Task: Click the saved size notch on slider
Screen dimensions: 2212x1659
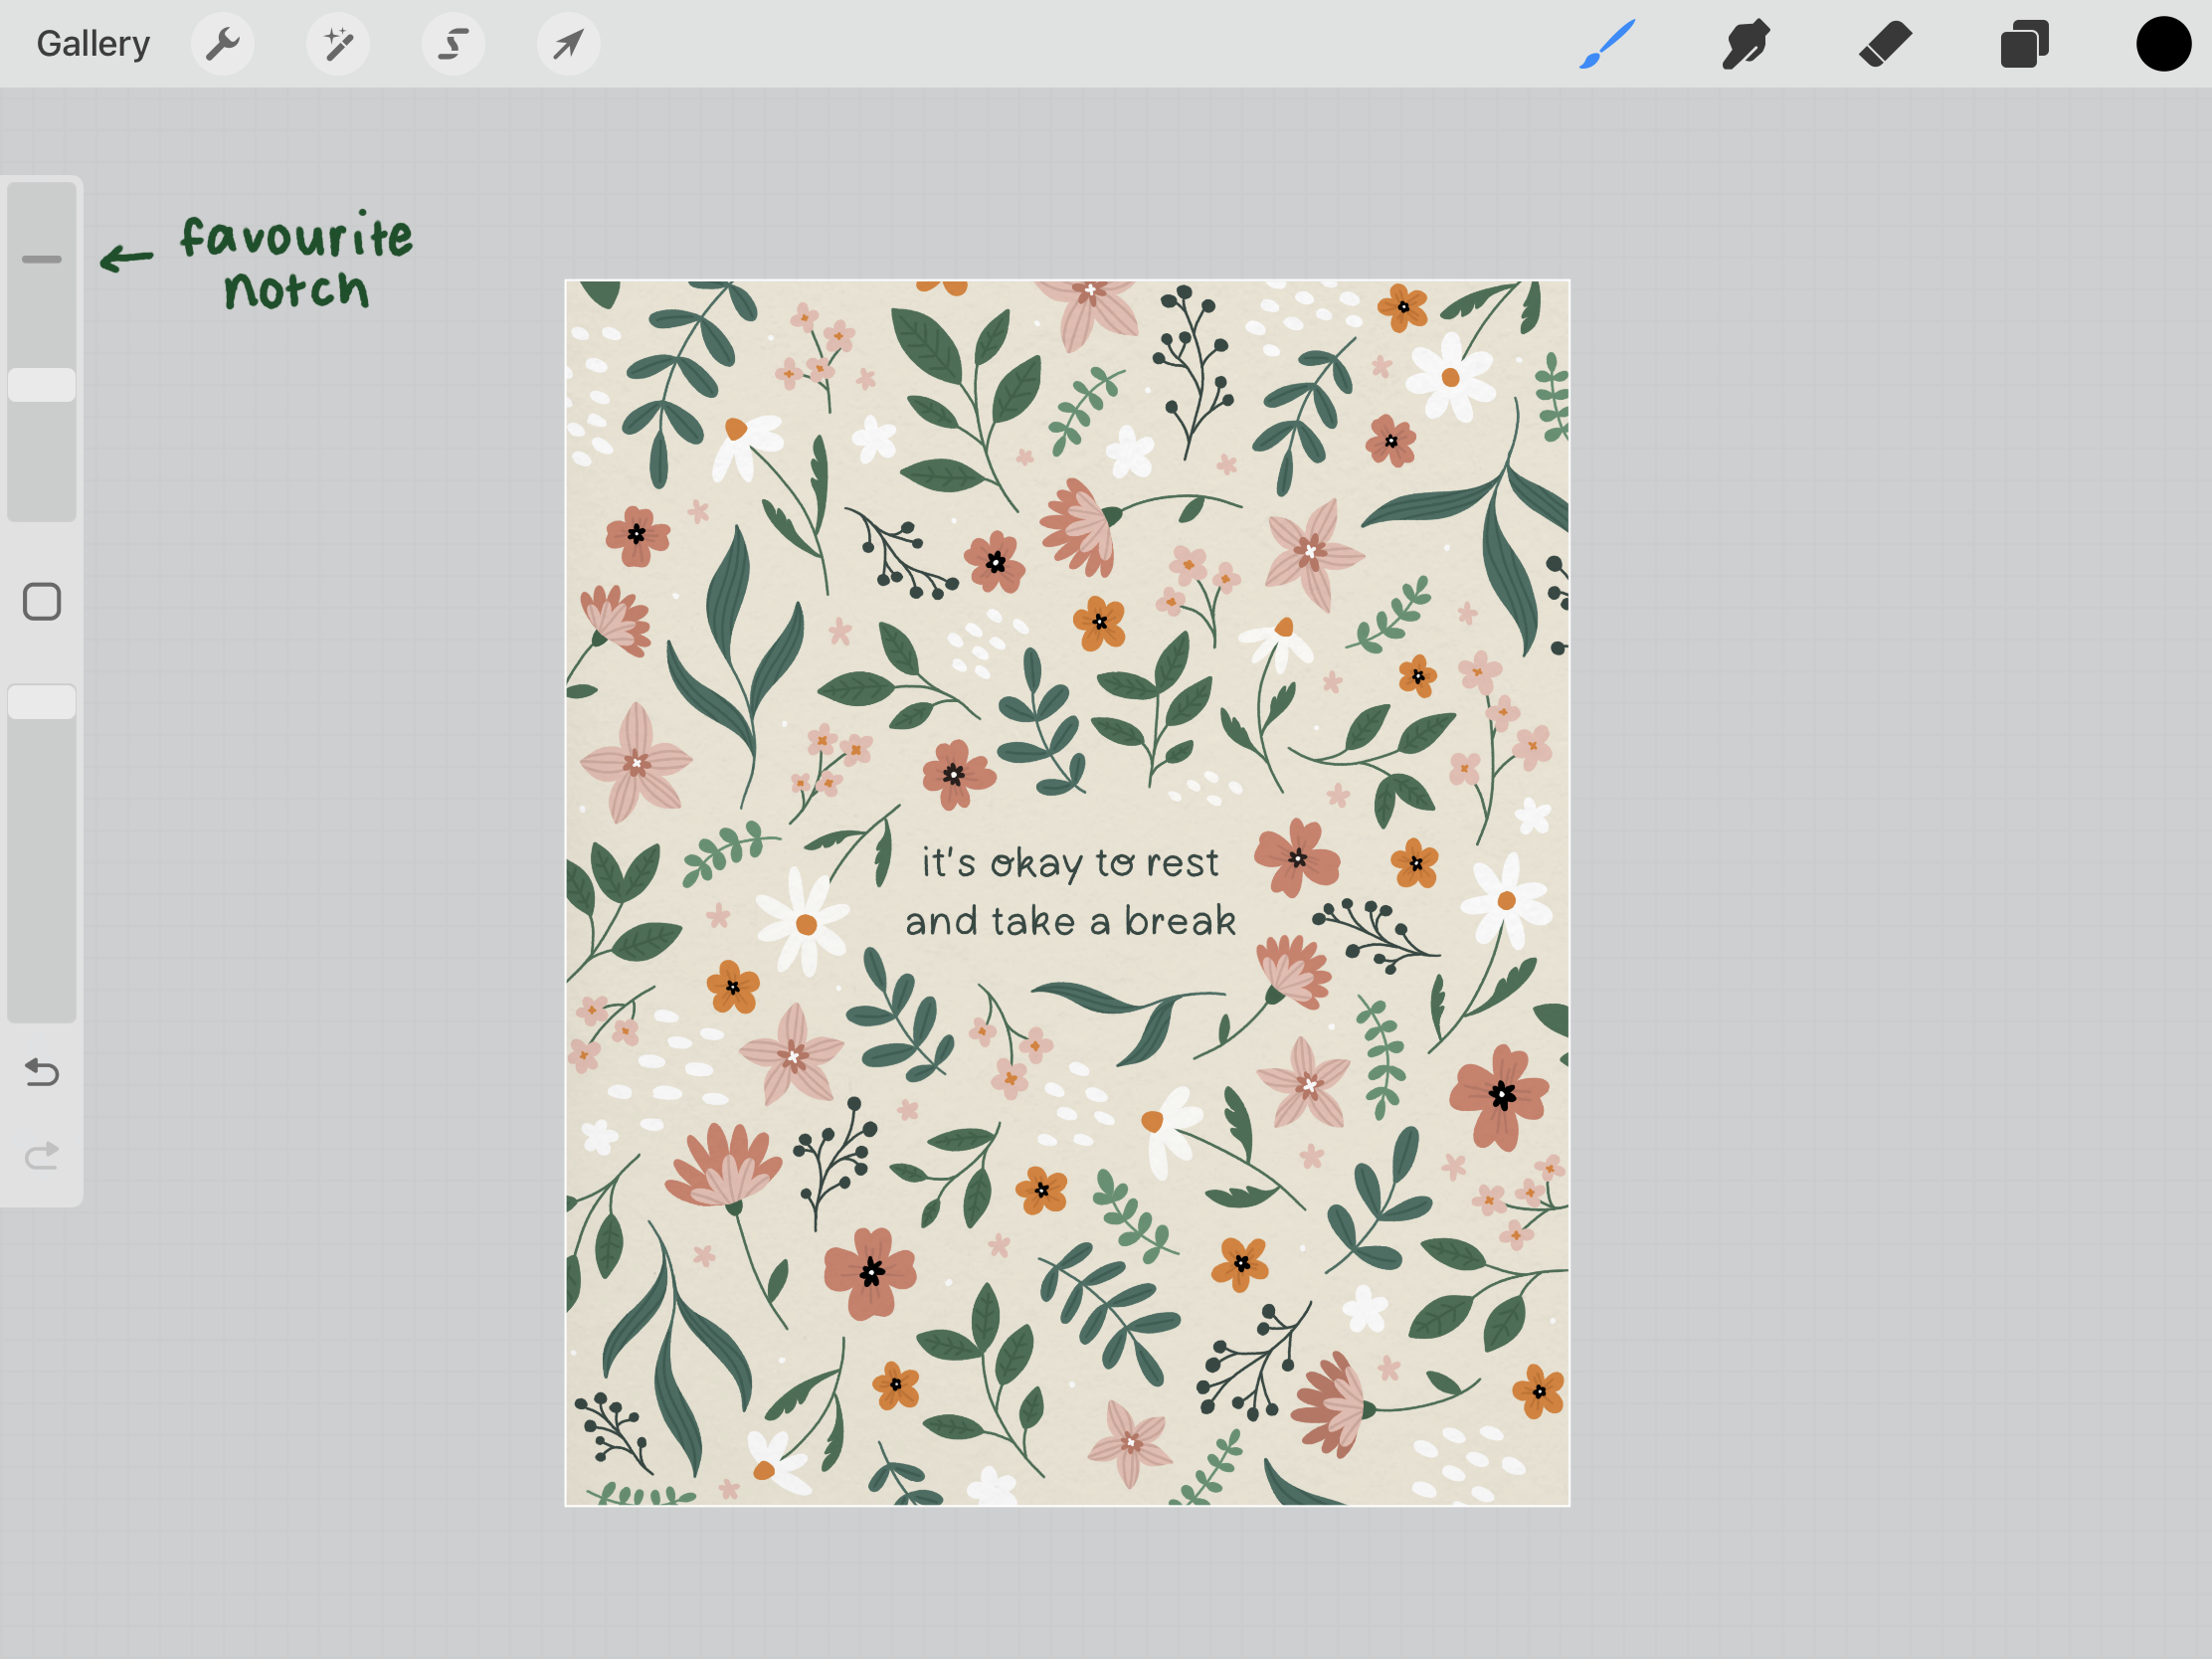Action: click(42, 259)
